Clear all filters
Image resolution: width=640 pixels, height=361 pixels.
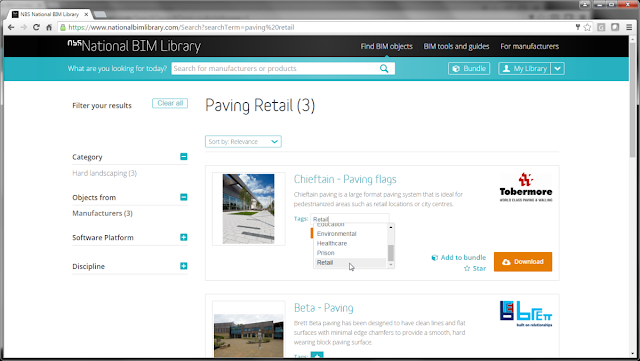point(170,103)
